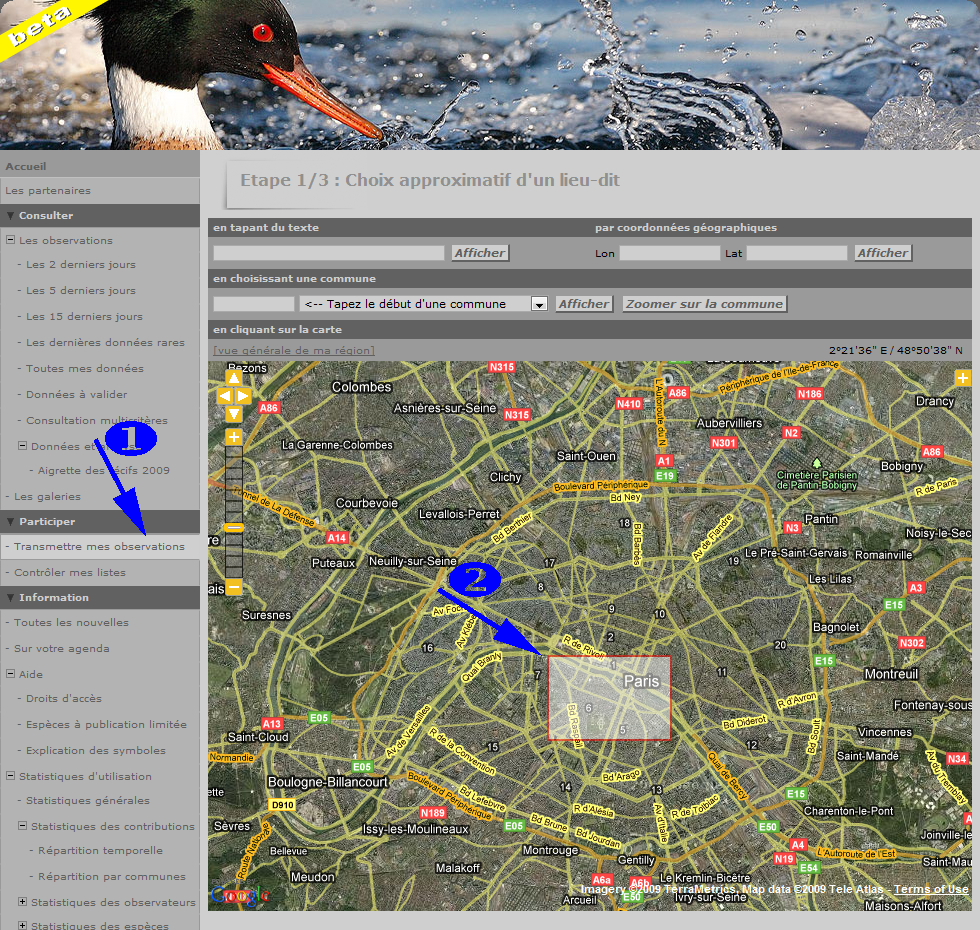Open Terms of Use map link
Screen dimensions: 980x930
pos(931,889)
